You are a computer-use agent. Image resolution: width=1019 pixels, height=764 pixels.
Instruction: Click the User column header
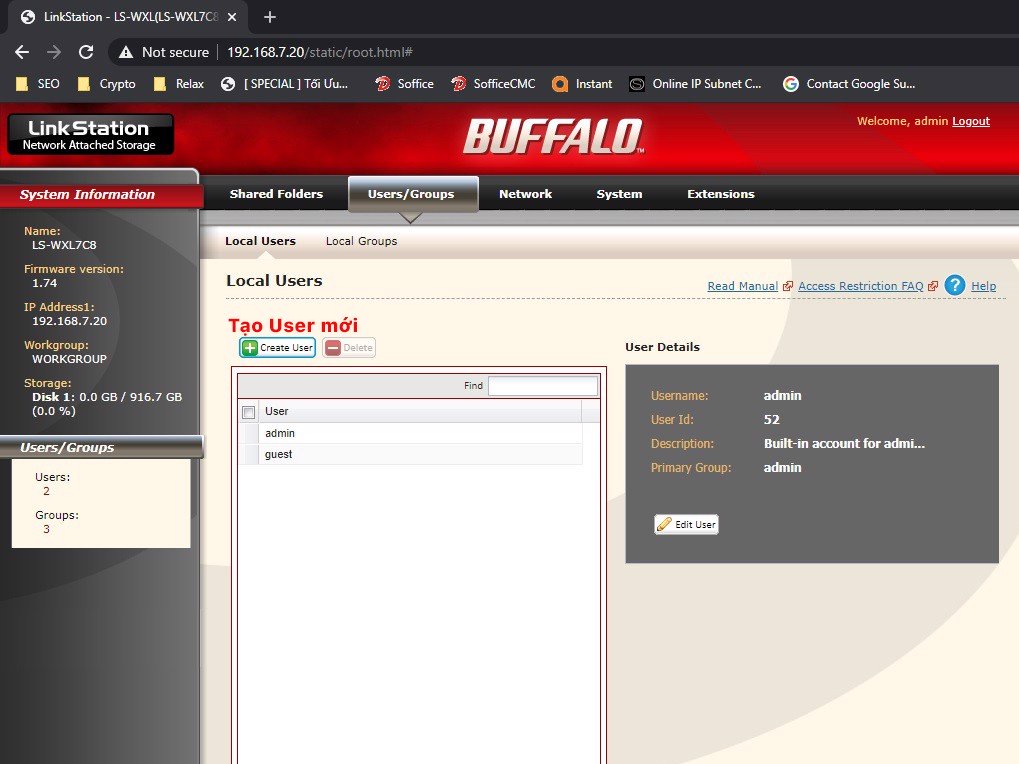pyautogui.click(x=420, y=411)
